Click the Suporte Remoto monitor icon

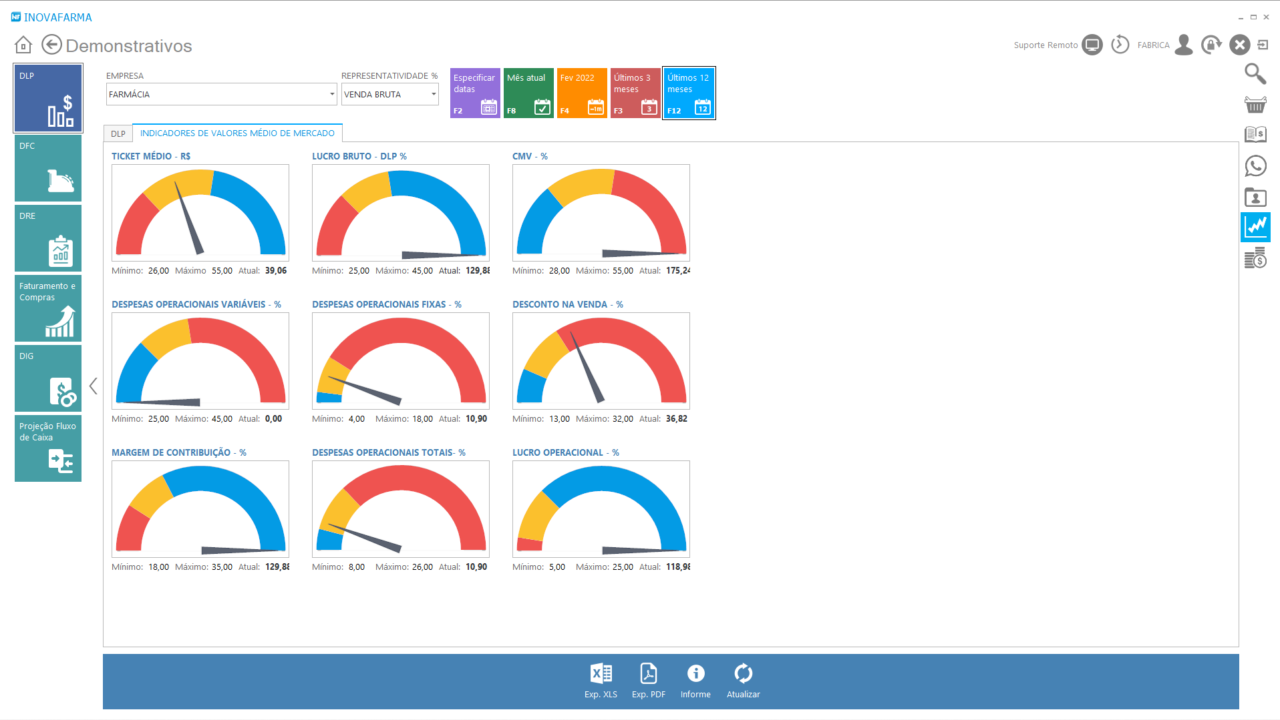[1092, 45]
